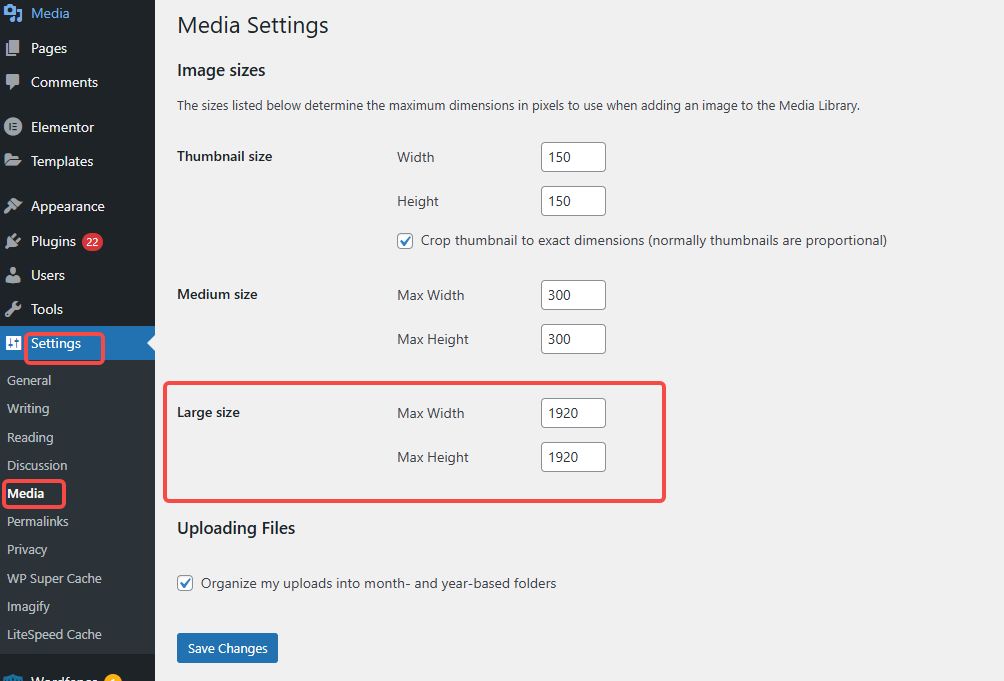Open the Settings menu in sidebar
Image resolution: width=1004 pixels, height=681 pixels.
pyautogui.click(x=56, y=344)
